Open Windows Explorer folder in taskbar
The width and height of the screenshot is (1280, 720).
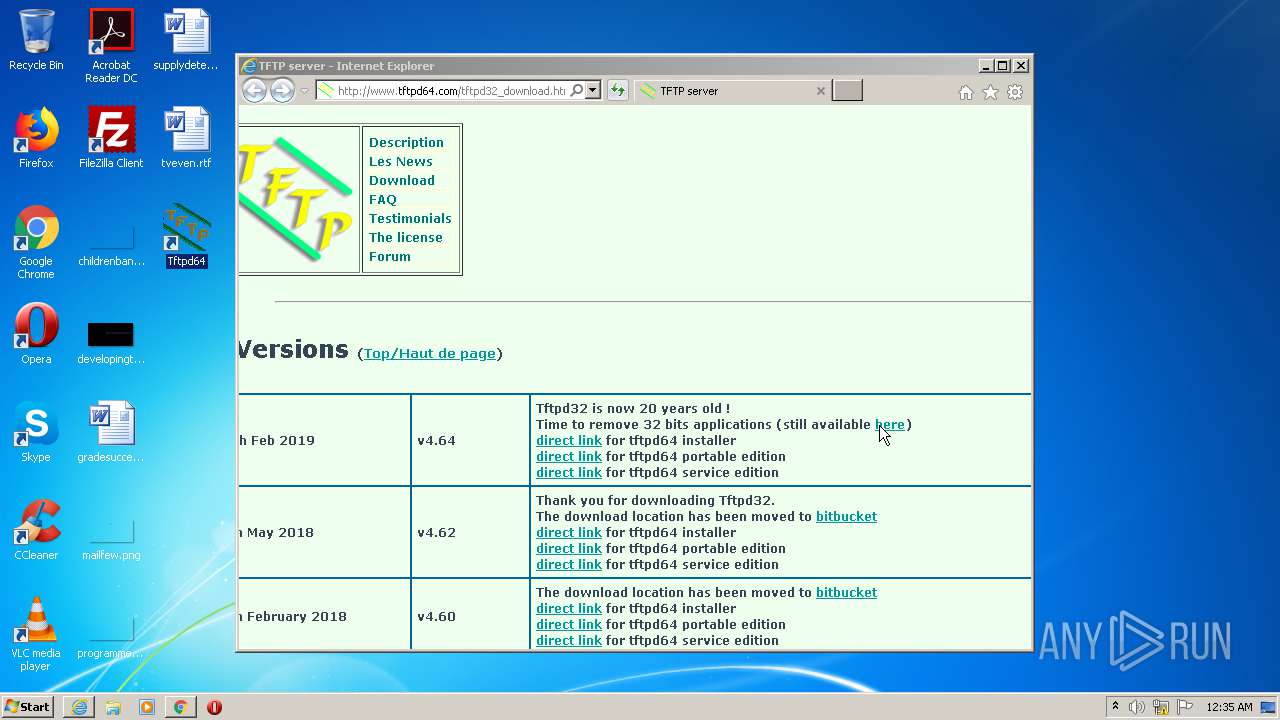click(113, 707)
